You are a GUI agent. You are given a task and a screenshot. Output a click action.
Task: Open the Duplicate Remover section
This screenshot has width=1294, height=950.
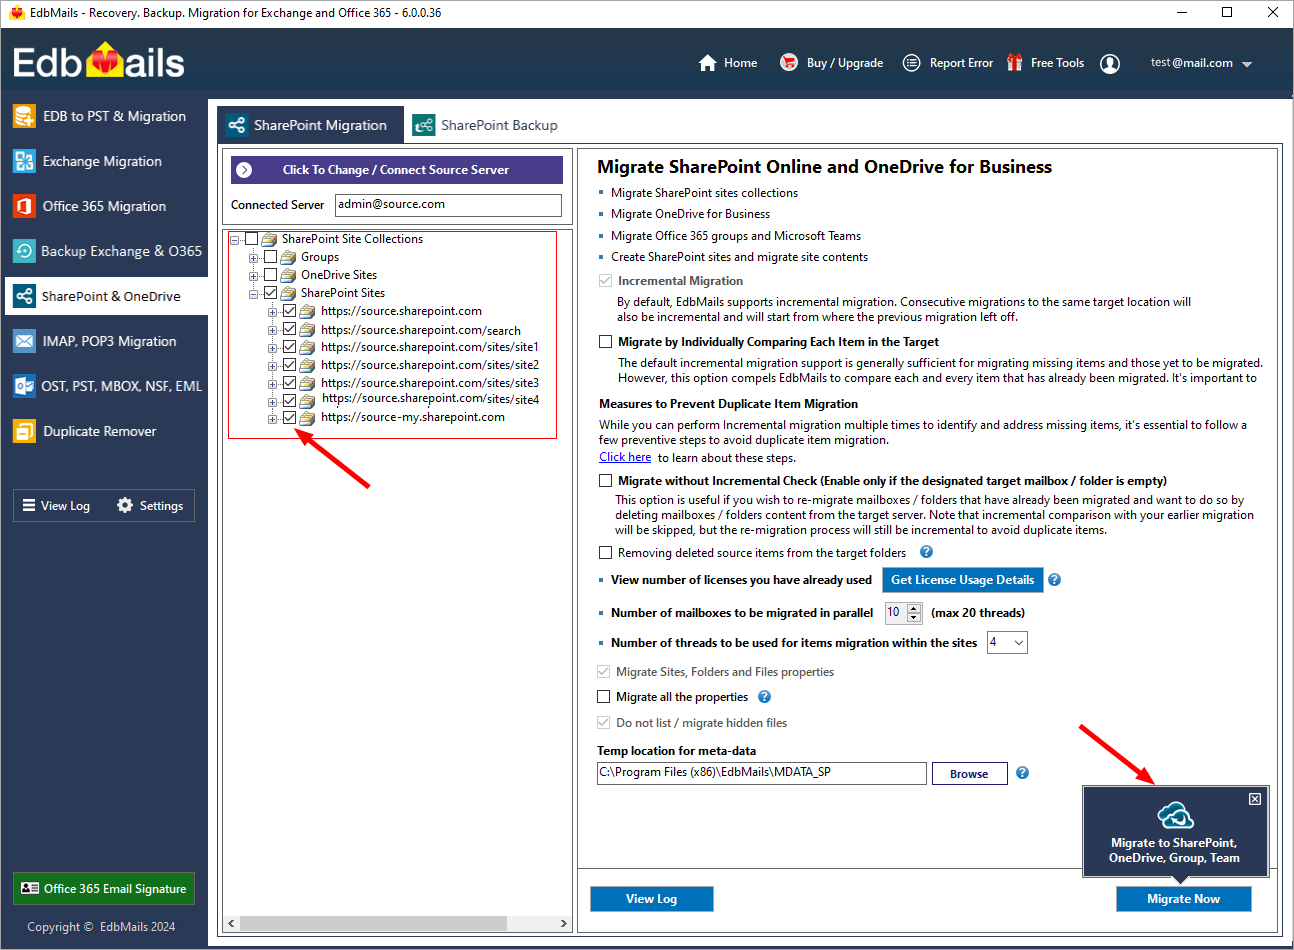click(x=104, y=431)
